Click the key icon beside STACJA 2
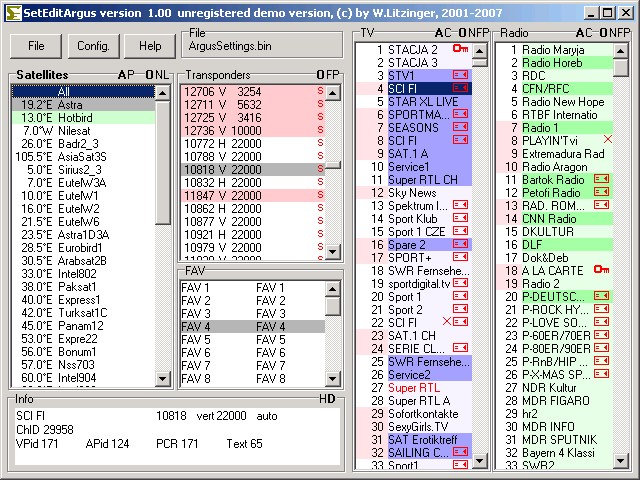 (460, 49)
